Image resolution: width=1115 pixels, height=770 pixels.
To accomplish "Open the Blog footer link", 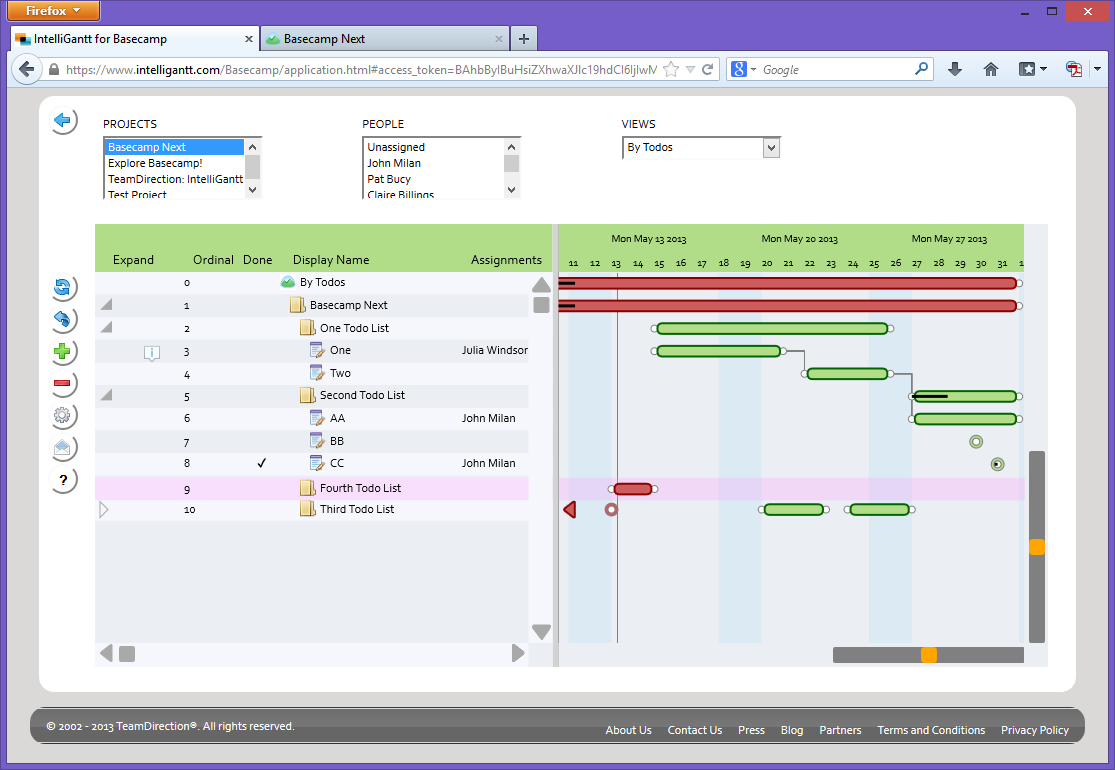I will 791,730.
